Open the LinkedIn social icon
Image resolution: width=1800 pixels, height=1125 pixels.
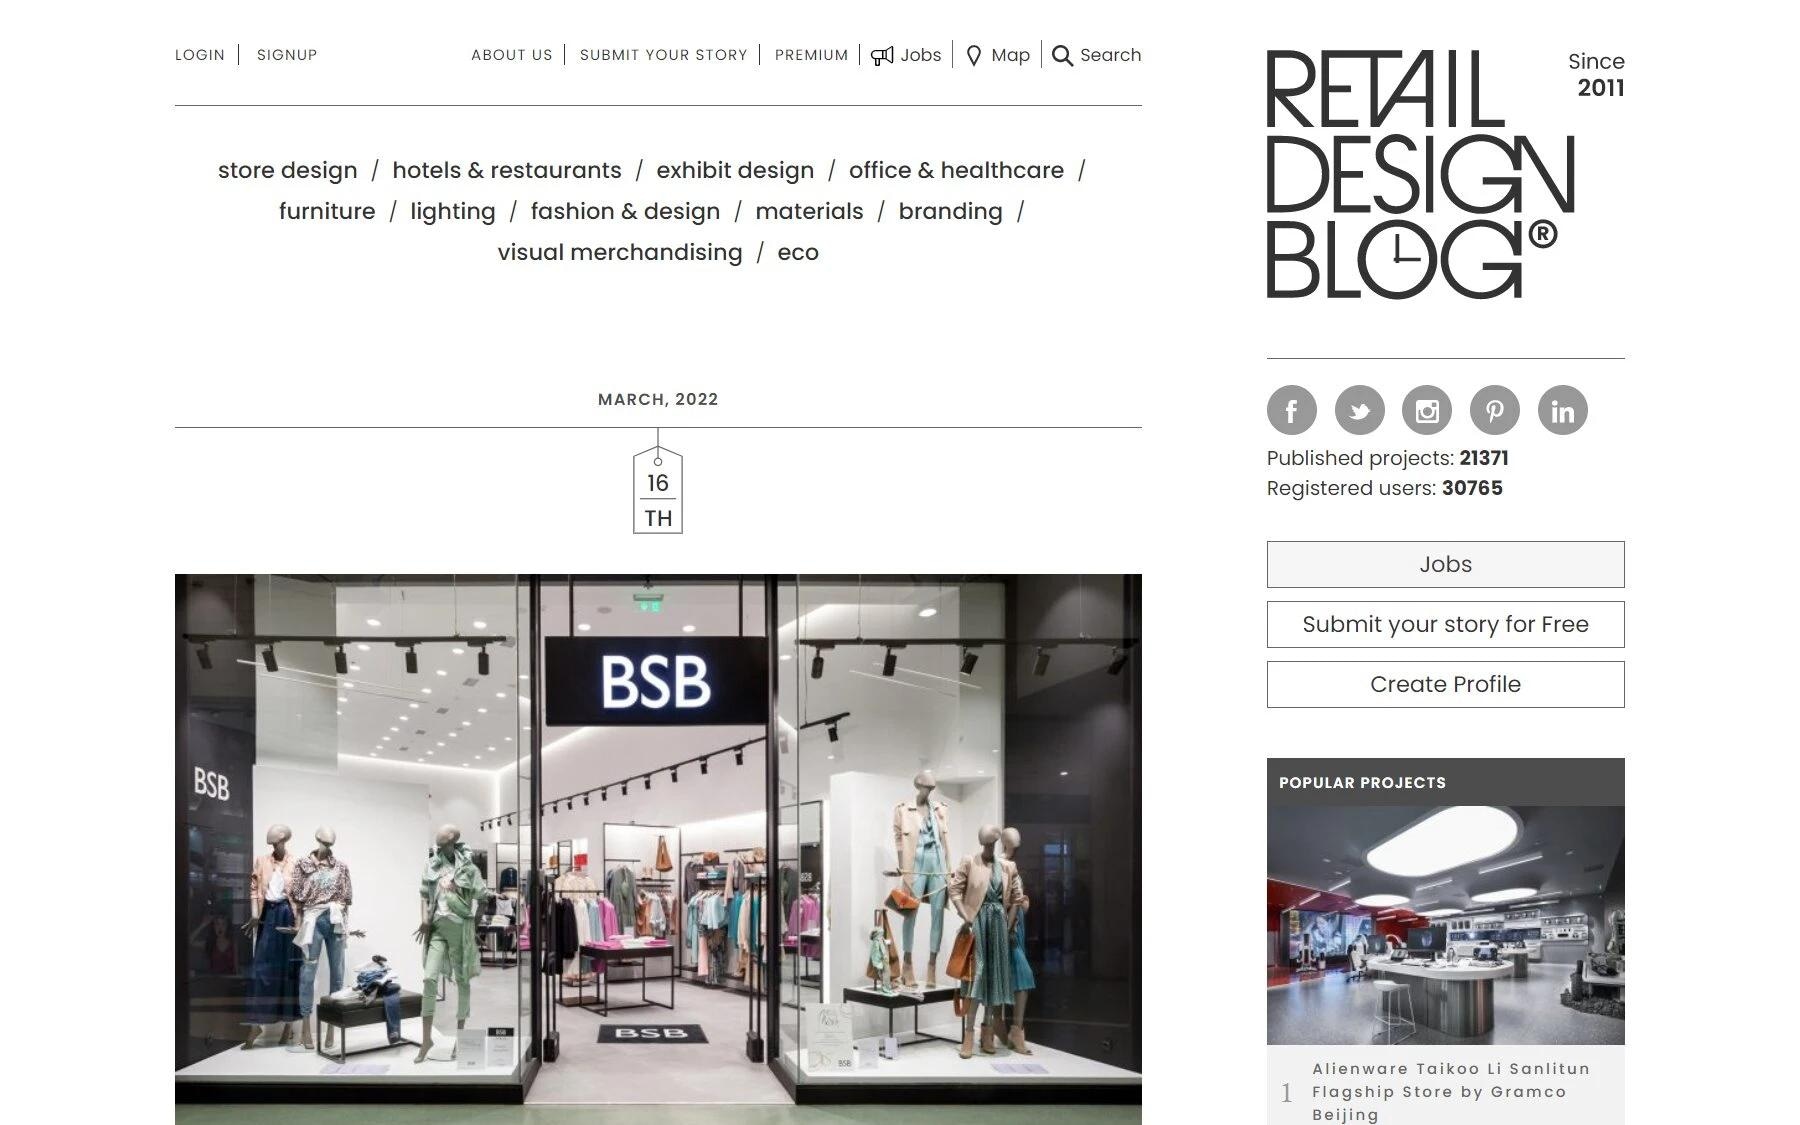pos(1562,410)
